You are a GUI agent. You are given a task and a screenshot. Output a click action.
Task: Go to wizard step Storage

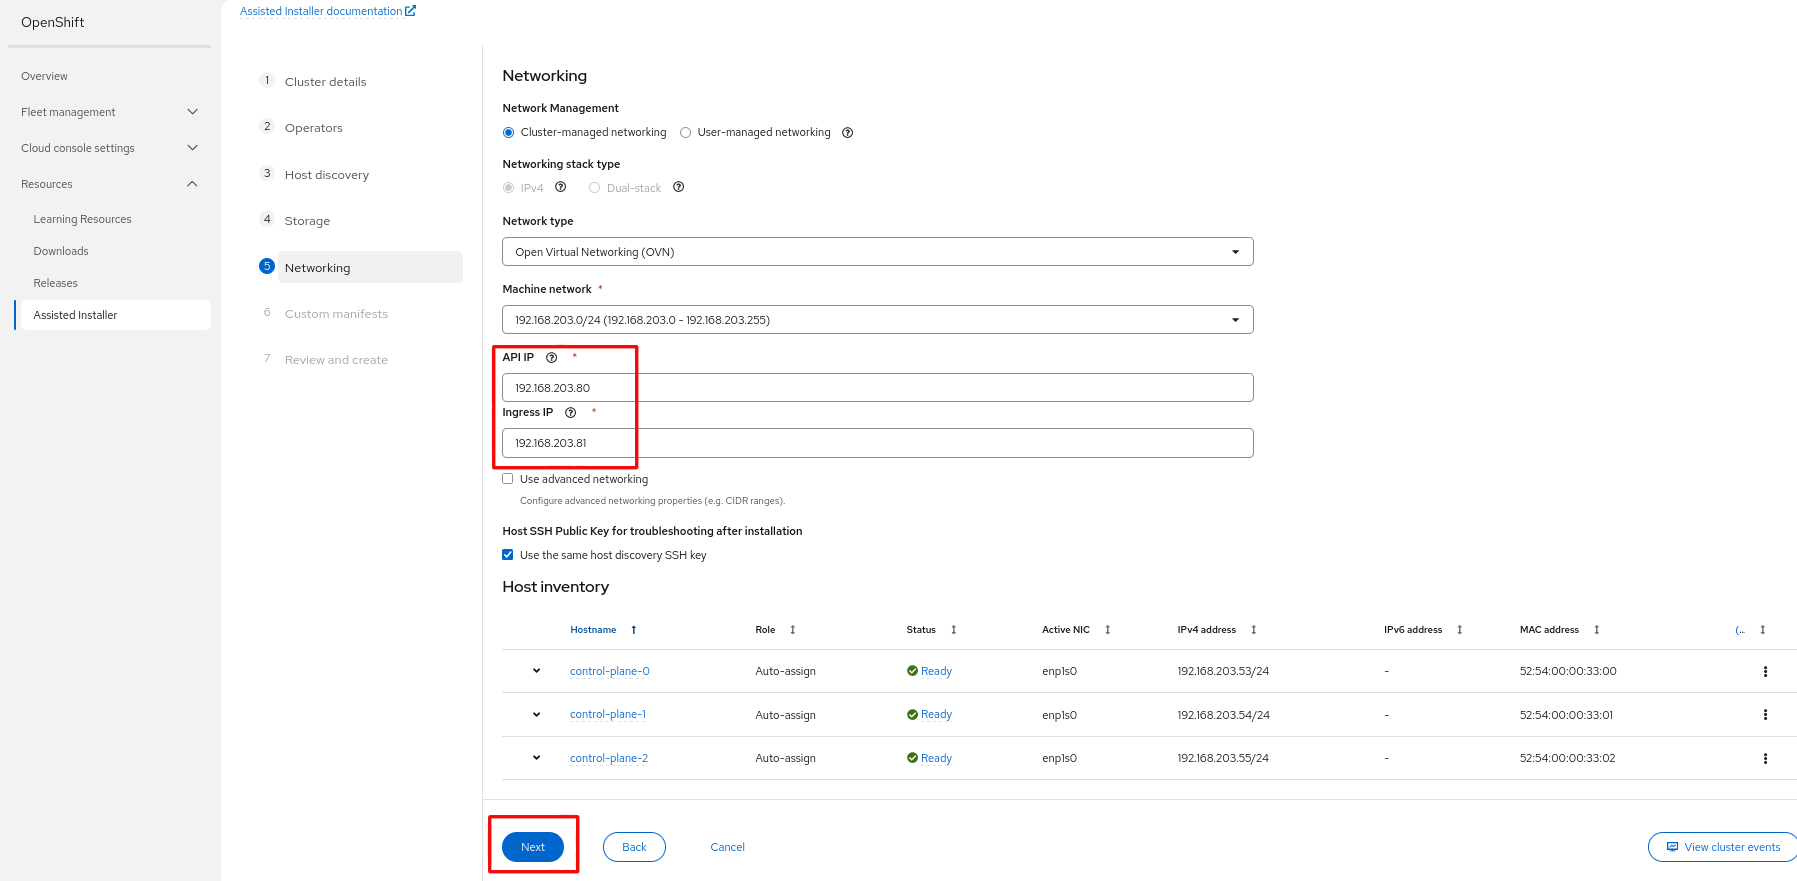[x=307, y=221]
